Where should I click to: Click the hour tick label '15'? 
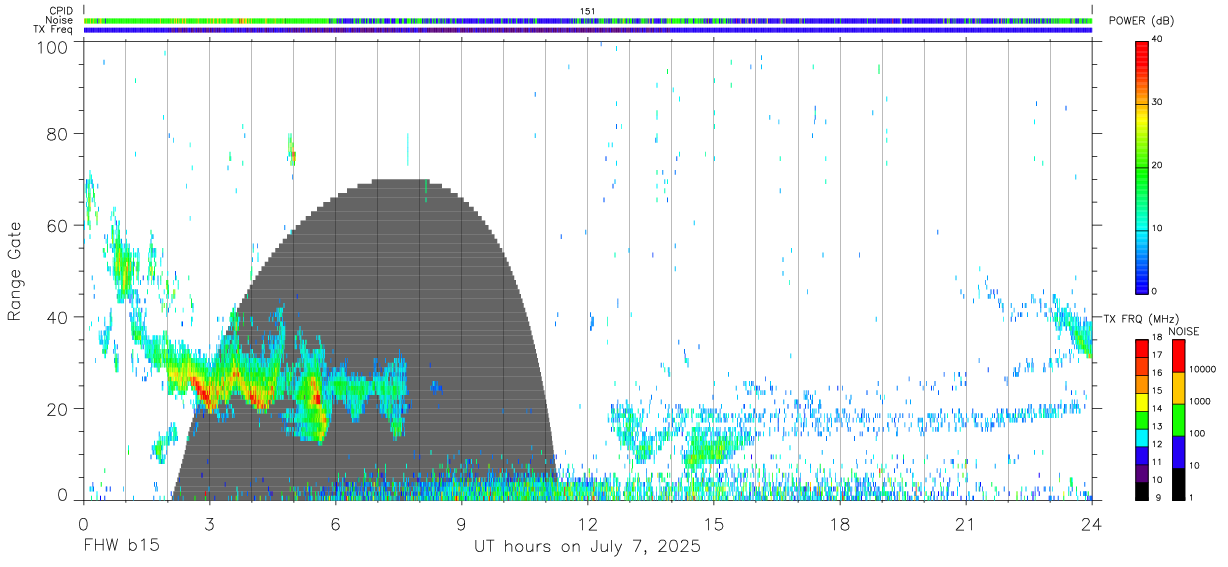[x=714, y=524]
